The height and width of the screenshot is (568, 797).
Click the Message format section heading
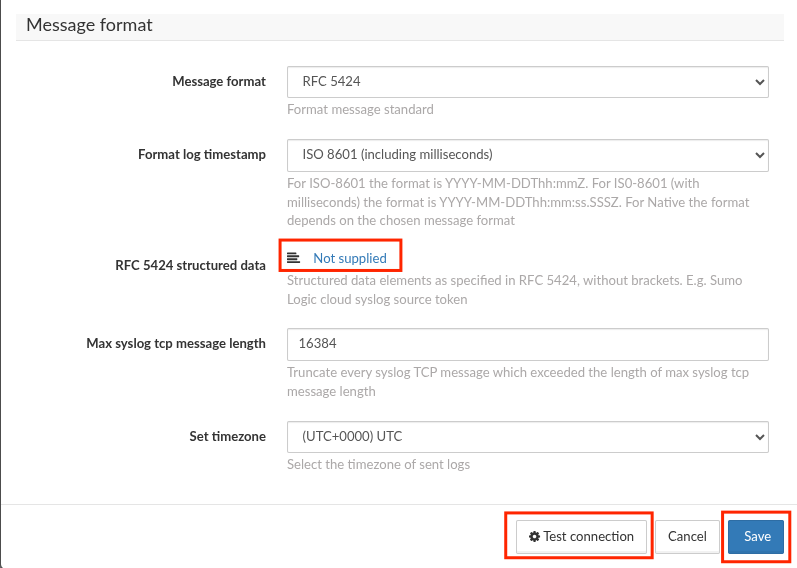pyautogui.click(x=89, y=25)
